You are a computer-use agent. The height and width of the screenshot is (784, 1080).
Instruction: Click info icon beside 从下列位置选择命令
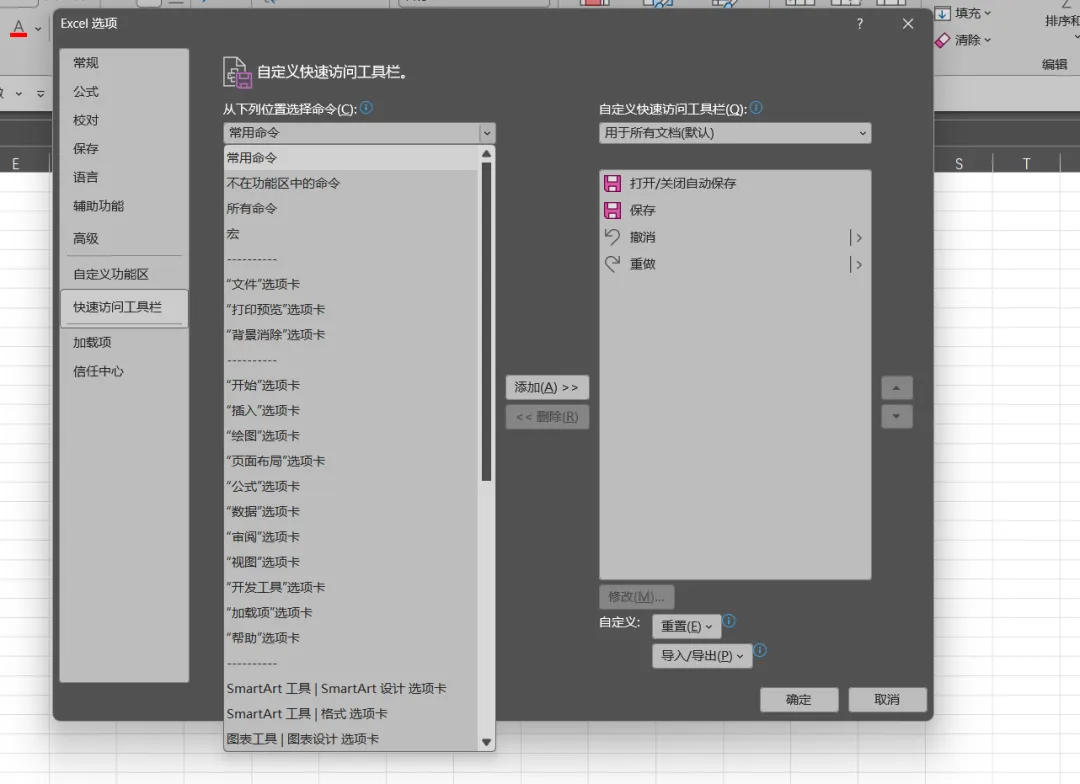click(366, 107)
